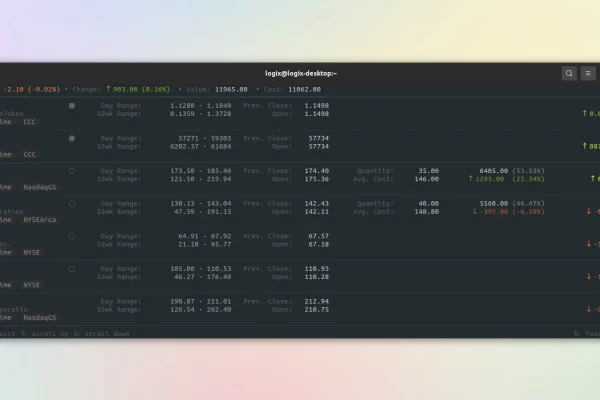Select the 52wk range 6202.37 - 61684
600x400 pixels.
click(x=201, y=146)
